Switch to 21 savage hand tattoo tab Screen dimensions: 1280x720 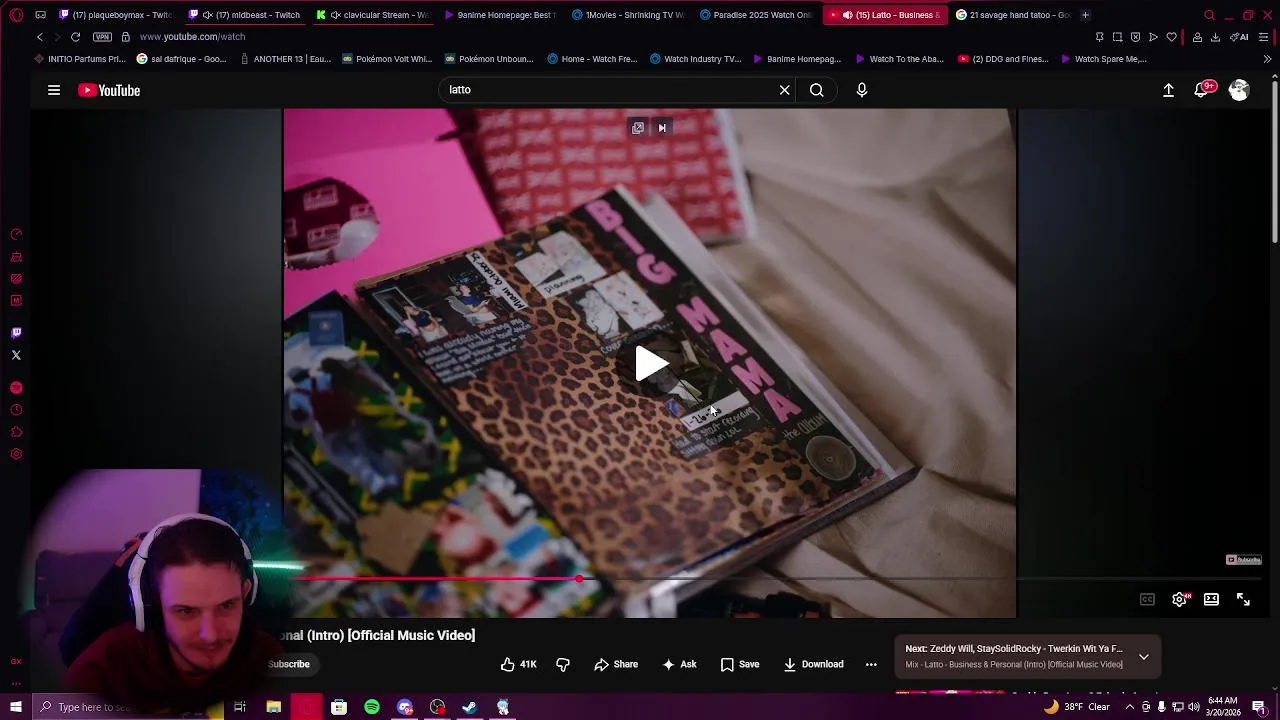[1012, 15]
